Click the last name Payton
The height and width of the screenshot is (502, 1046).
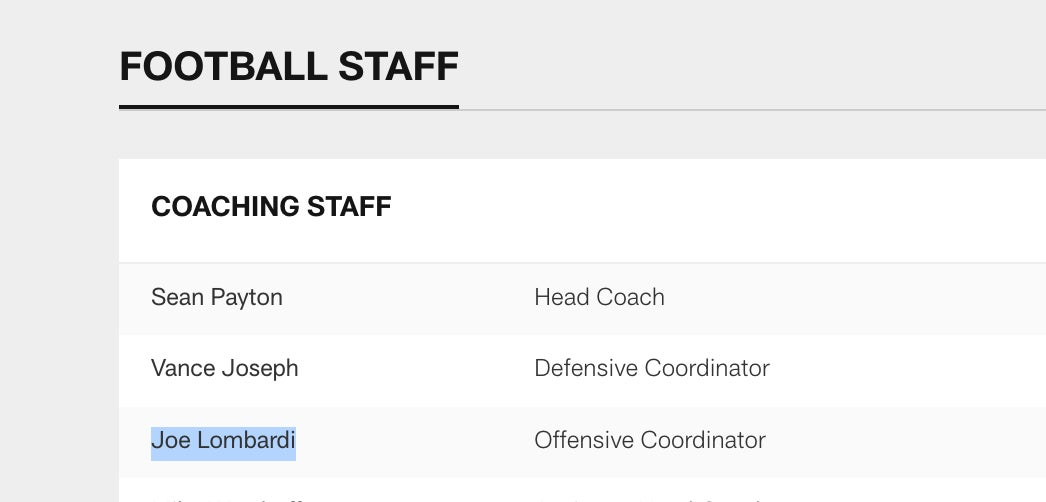(247, 297)
